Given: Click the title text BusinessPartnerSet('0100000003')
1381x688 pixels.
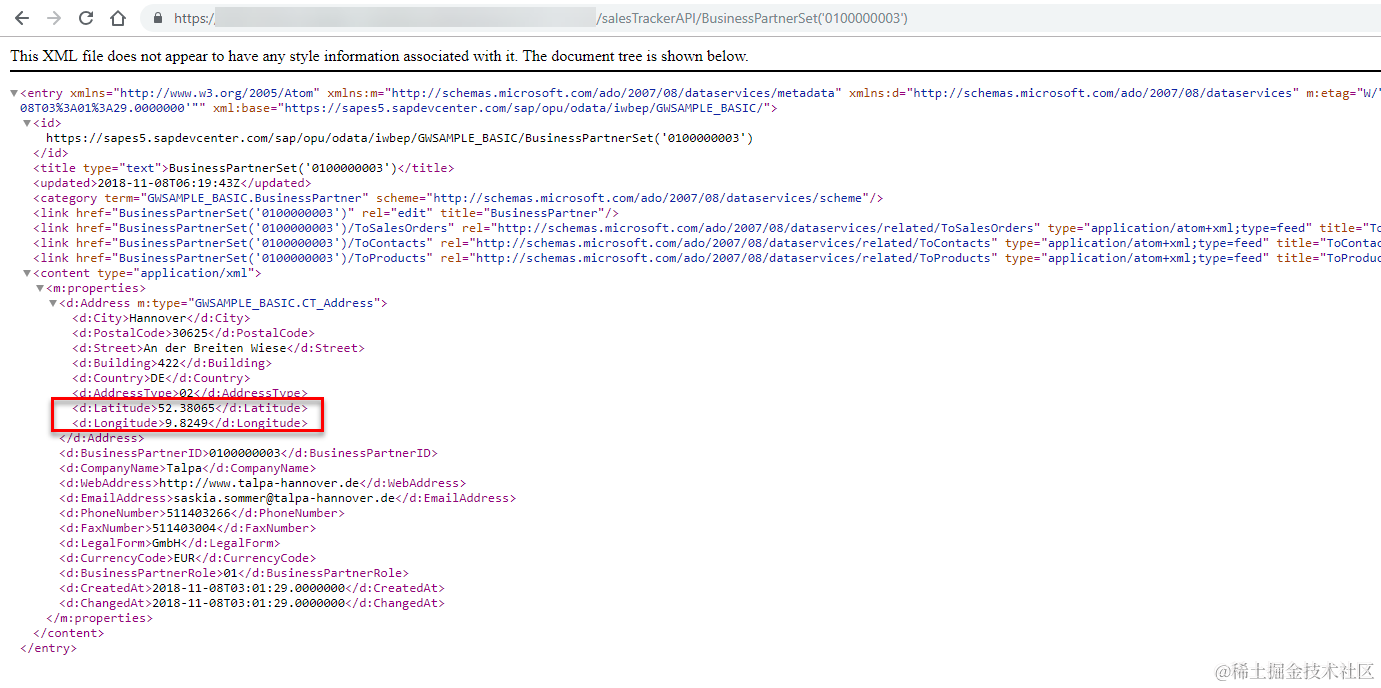Looking at the screenshot, I should tap(283, 168).
